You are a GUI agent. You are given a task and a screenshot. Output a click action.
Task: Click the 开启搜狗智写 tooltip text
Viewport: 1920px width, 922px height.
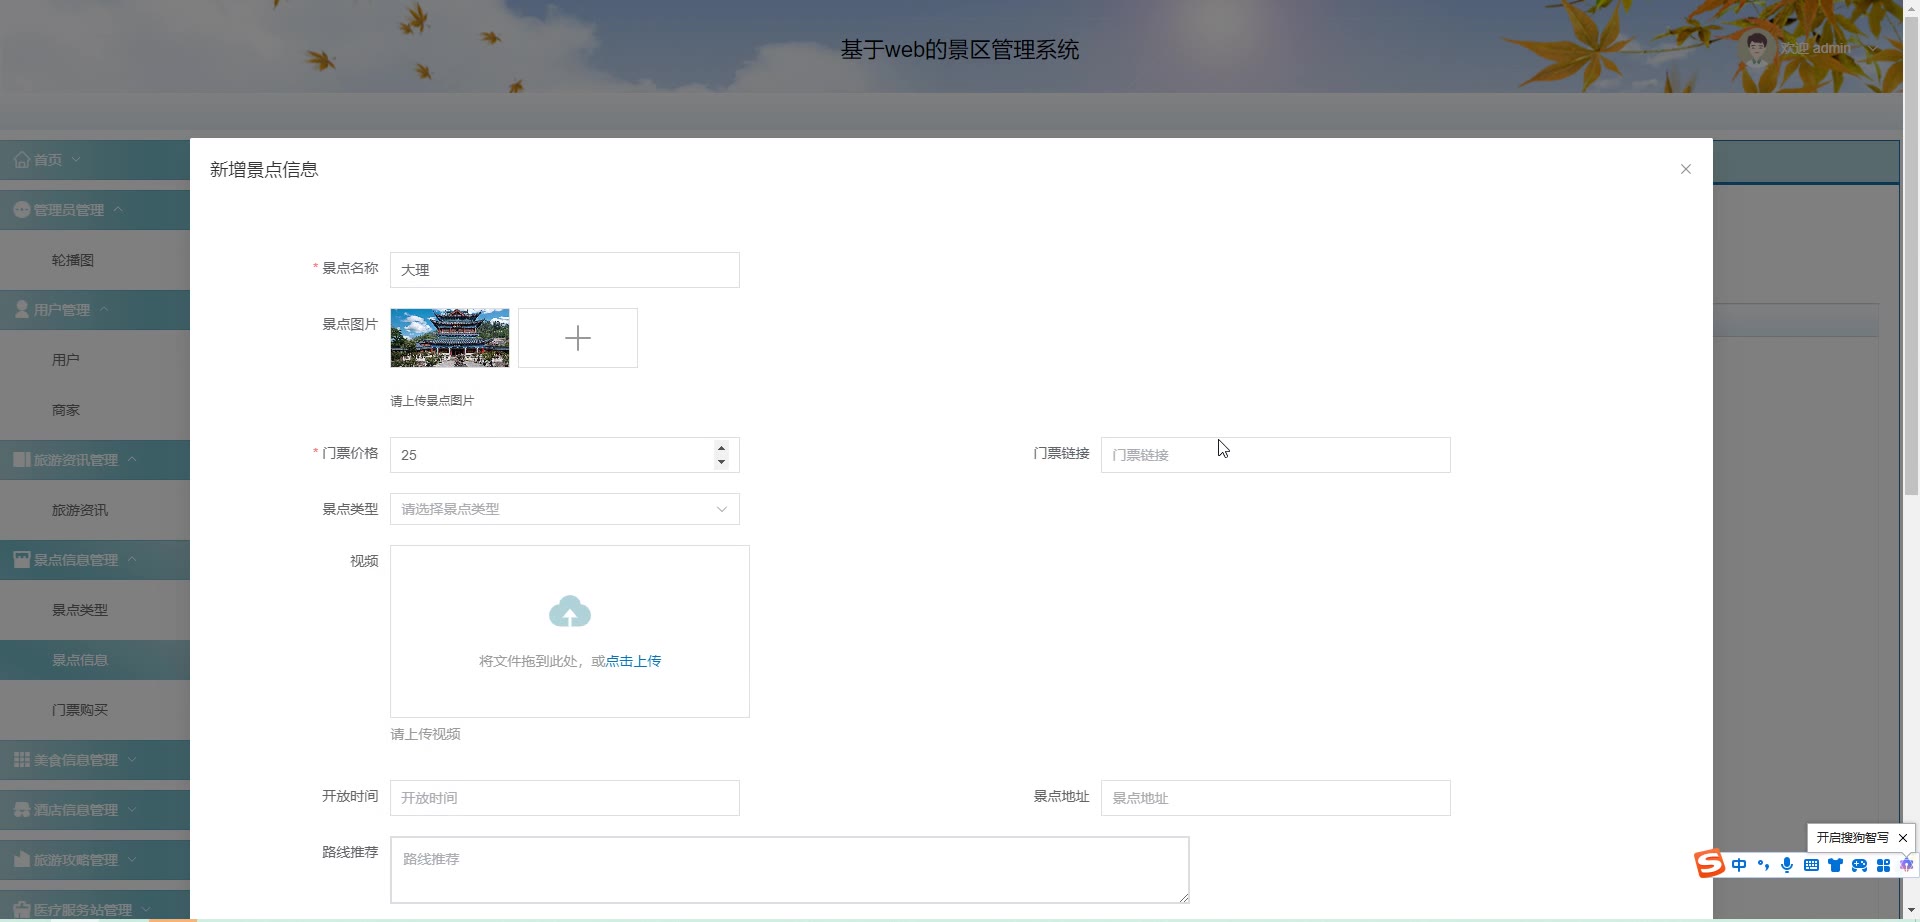[1852, 838]
